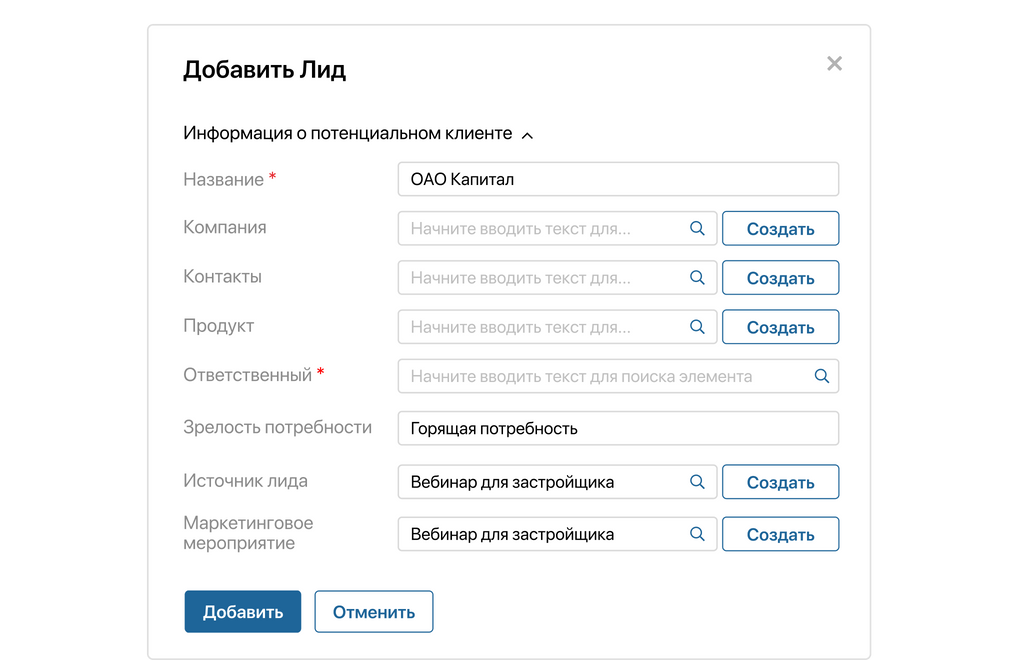Click Создать for Маркетинговое мероприятие

coord(780,533)
